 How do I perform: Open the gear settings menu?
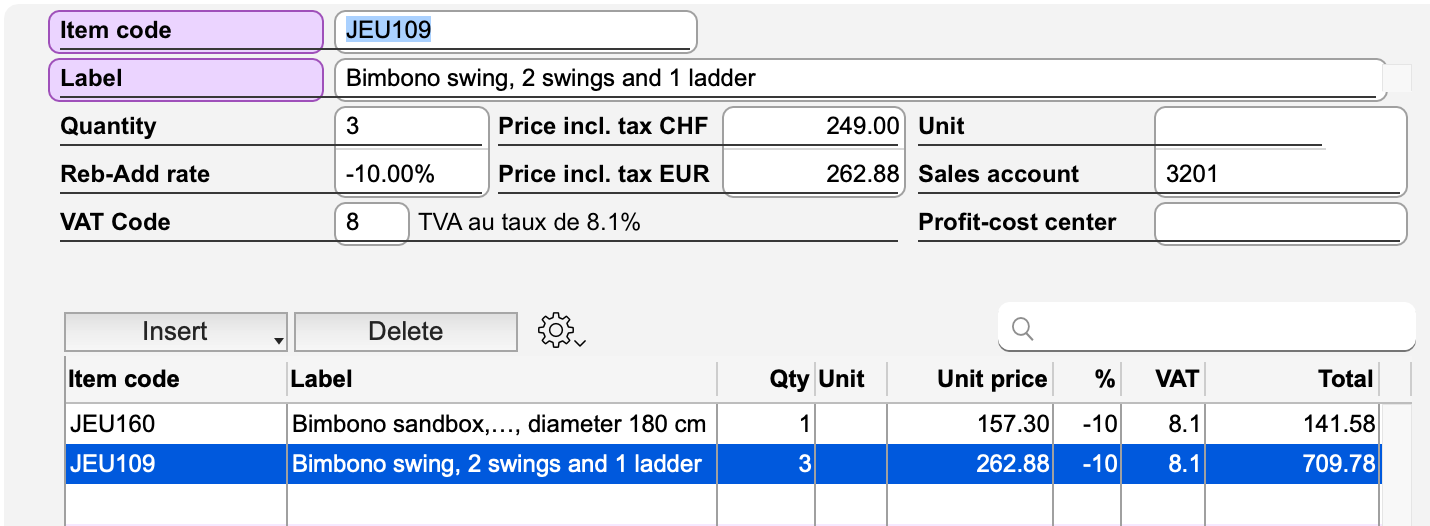tap(560, 330)
